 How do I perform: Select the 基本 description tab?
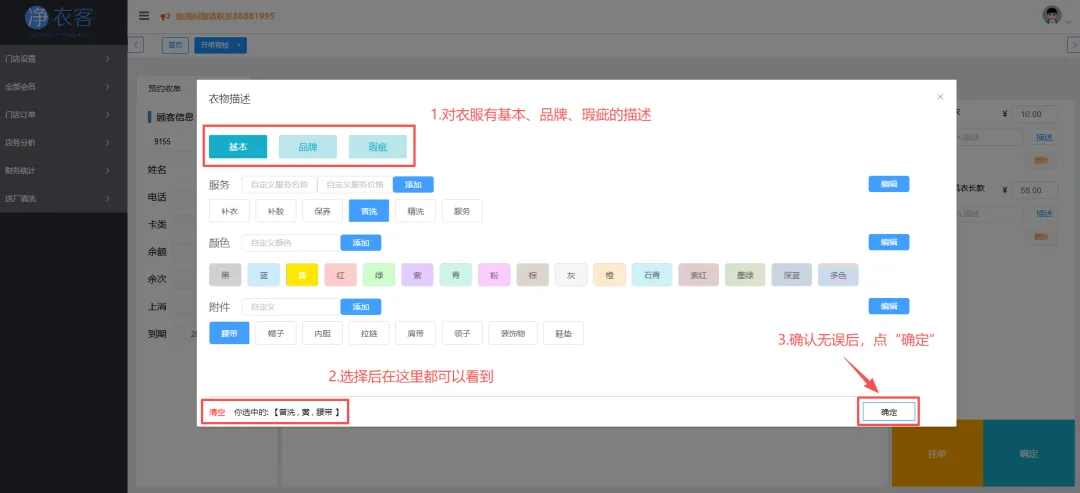click(238, 147)
